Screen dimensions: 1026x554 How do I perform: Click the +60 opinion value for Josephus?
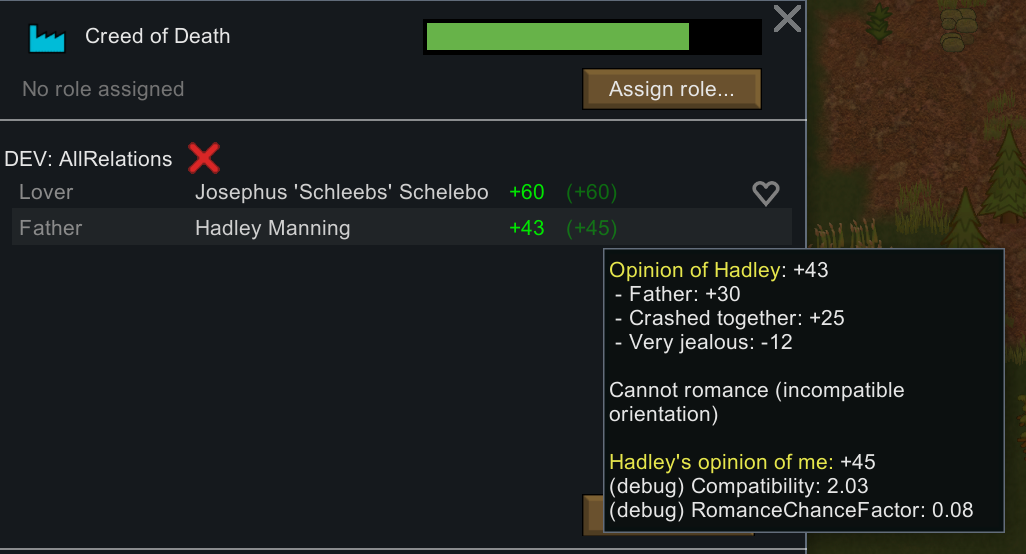tap(527, 192)
